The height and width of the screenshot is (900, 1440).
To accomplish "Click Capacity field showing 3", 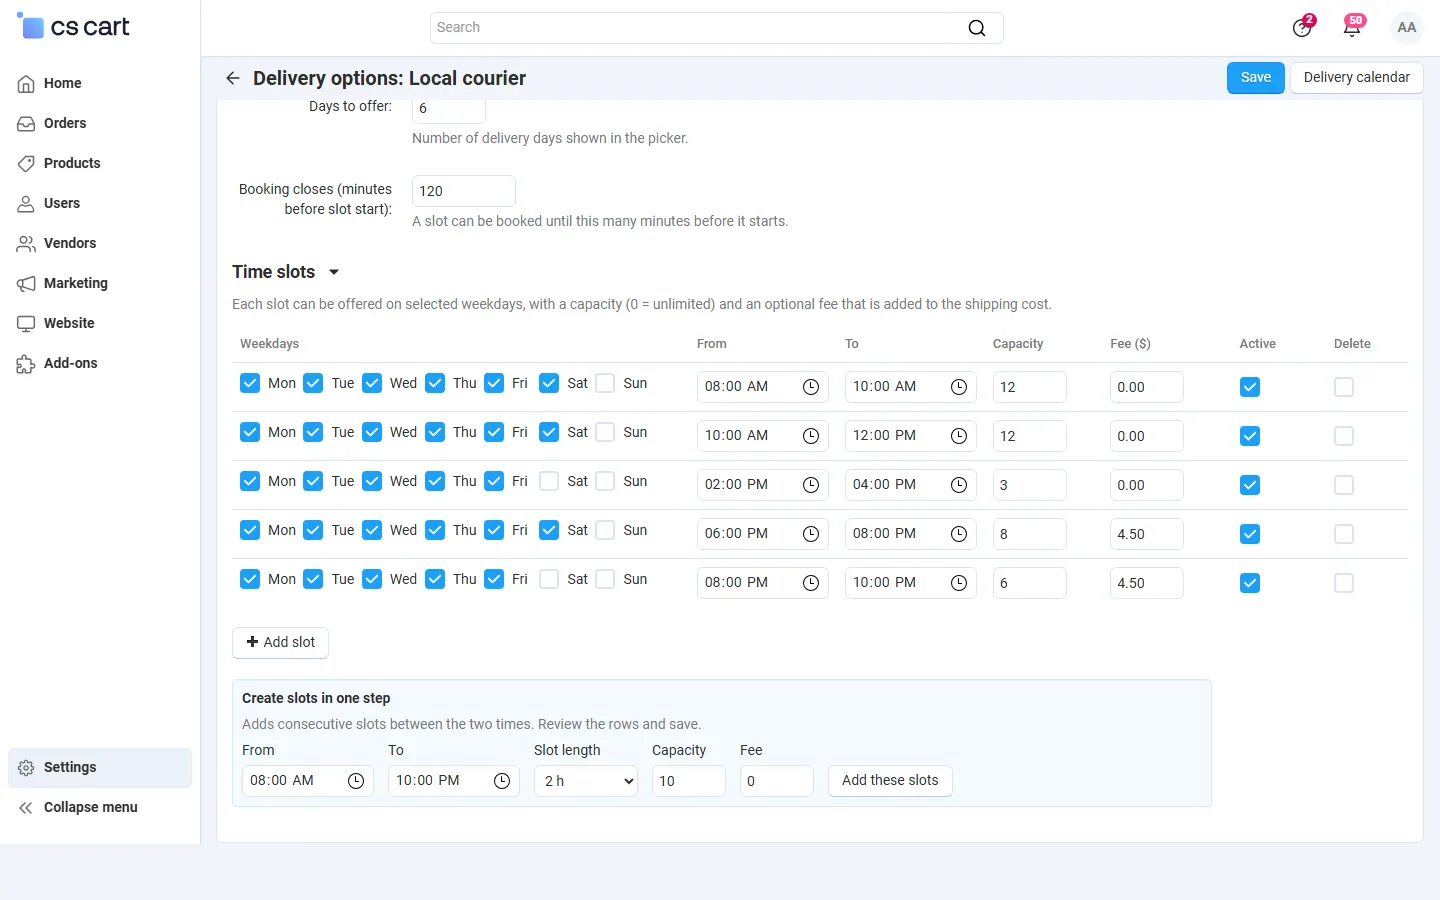I will click(1030, 485).
